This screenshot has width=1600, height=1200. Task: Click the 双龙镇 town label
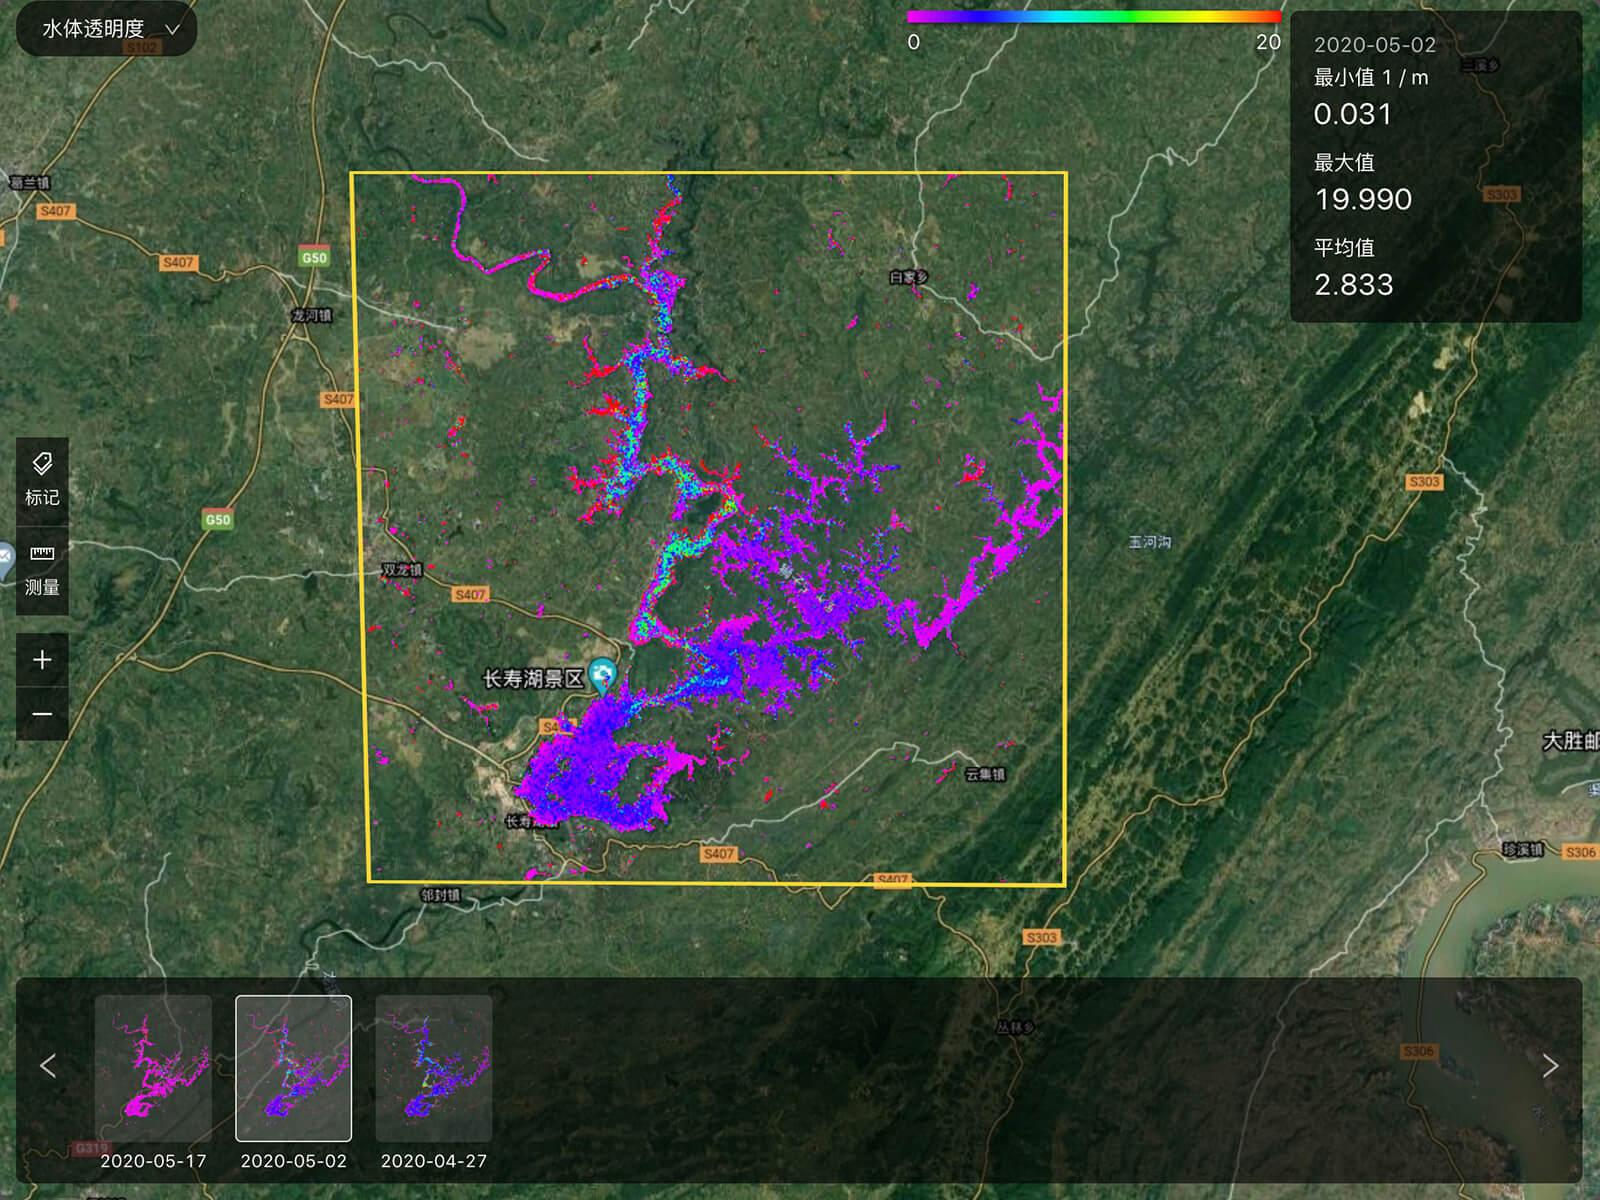point(402,570)
